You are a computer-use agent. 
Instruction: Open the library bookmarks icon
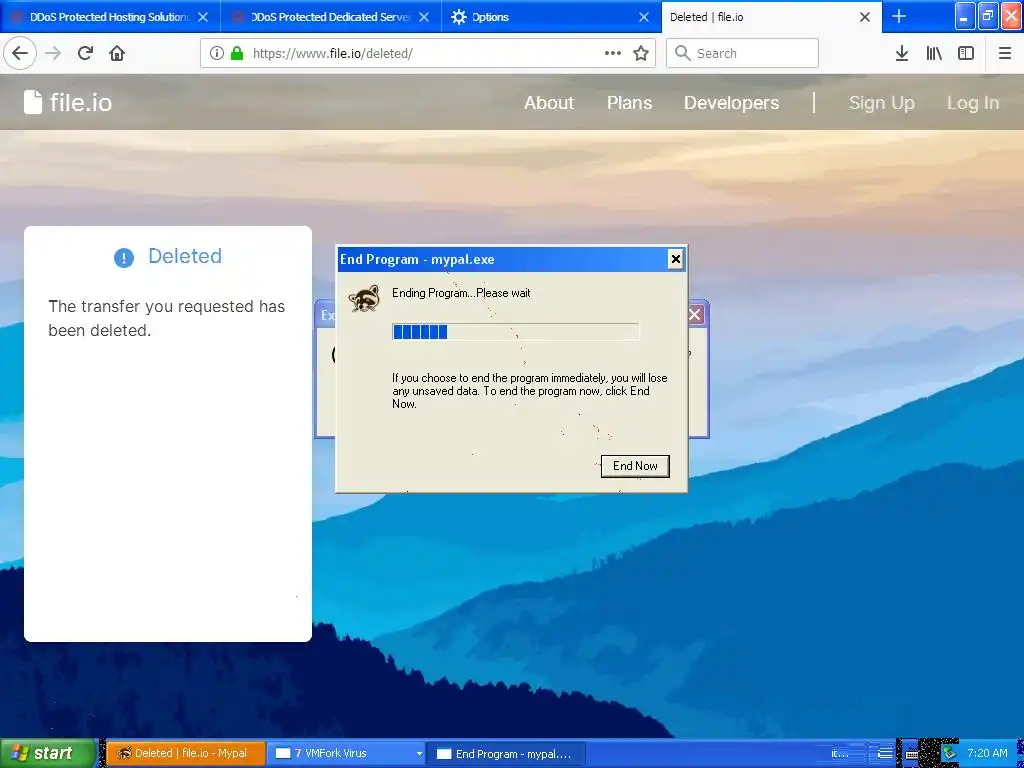[x=934, y=54]
